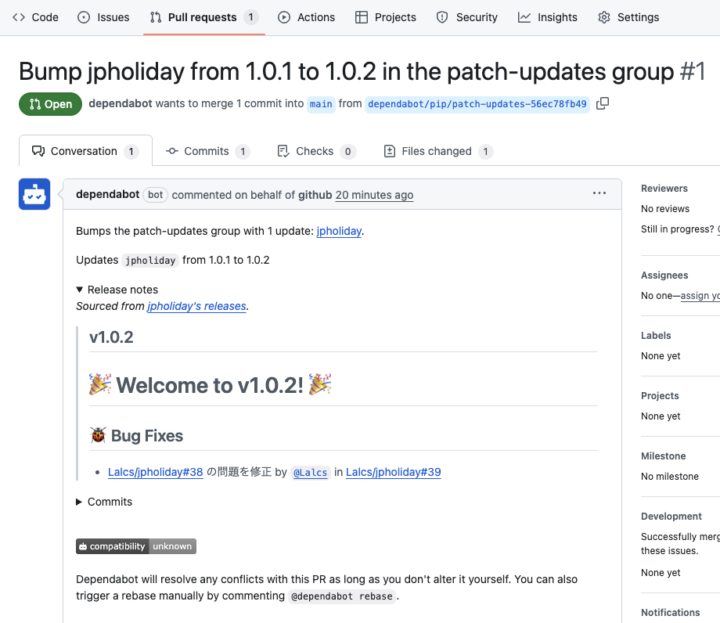
Task: Switch to the Files changed tab
Action: click(437, 151)
